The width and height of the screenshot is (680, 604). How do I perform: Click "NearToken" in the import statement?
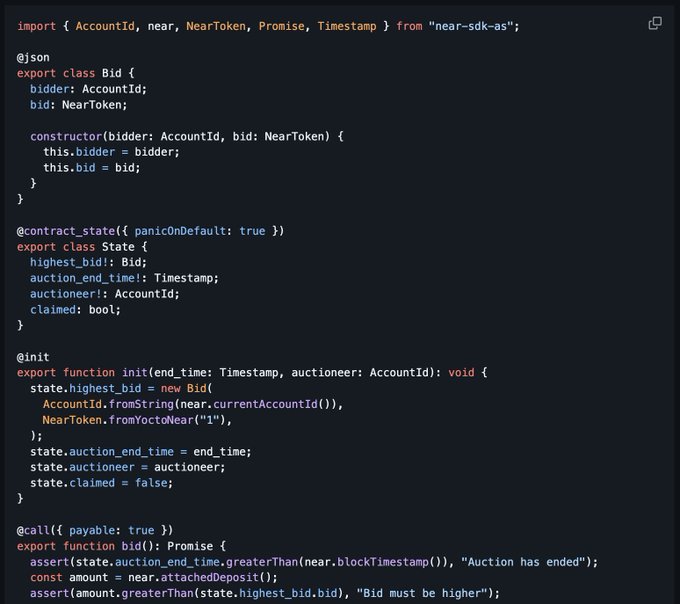[216, 26]
